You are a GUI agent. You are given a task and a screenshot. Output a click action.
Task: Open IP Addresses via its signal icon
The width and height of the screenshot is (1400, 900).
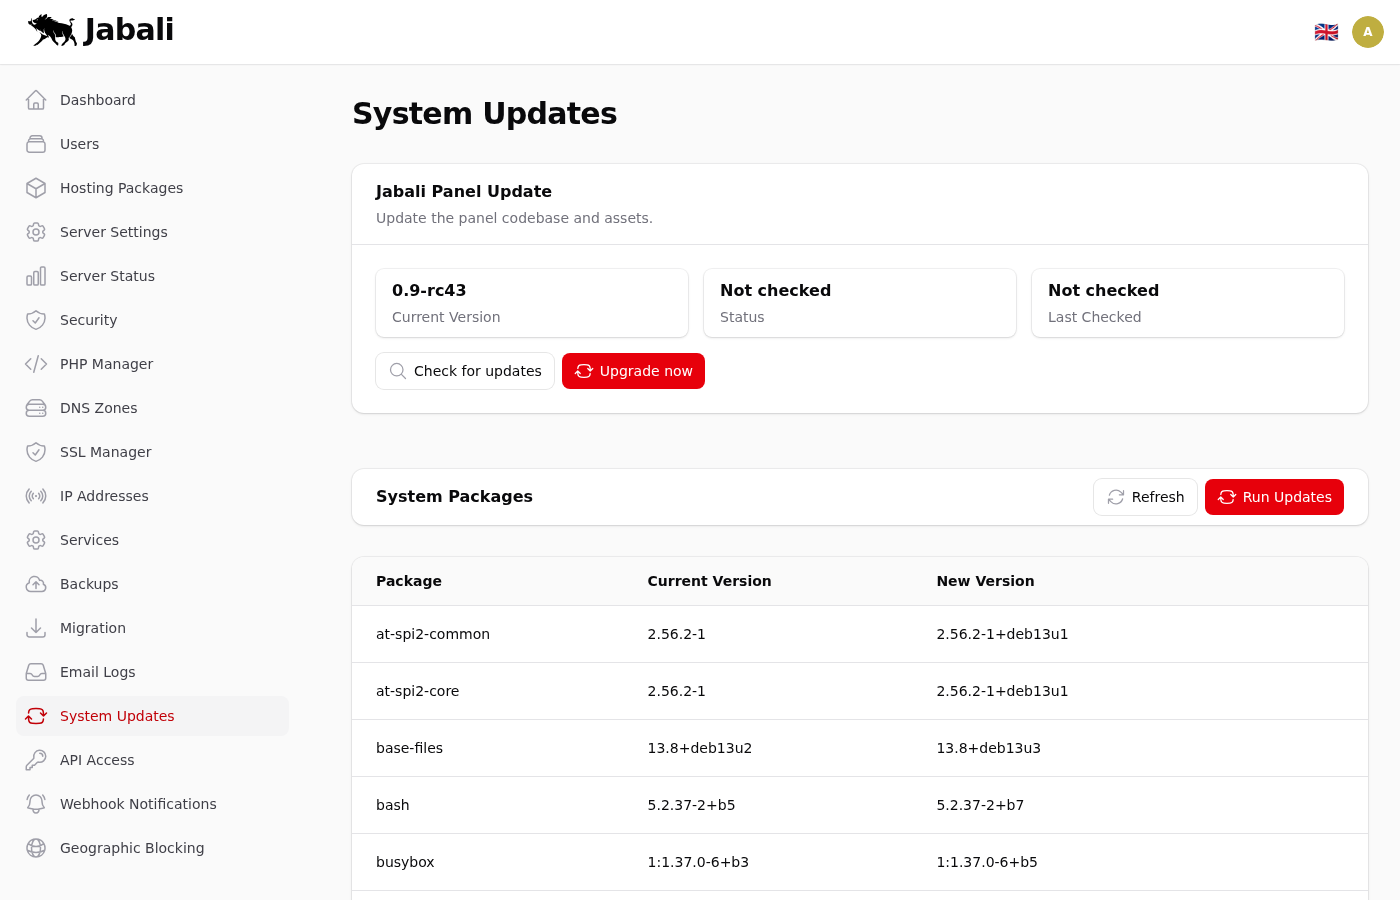coord(36,496)
